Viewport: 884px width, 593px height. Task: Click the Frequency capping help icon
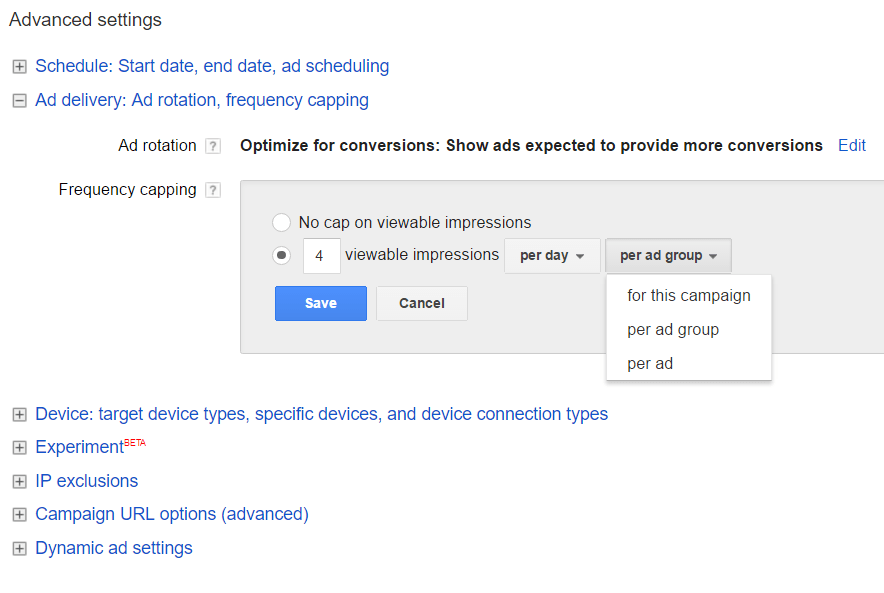[211, 189]
